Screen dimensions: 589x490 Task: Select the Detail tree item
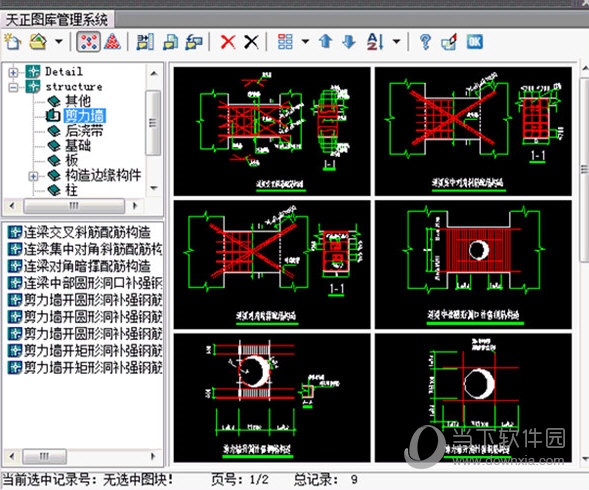(x=64, y=71)
